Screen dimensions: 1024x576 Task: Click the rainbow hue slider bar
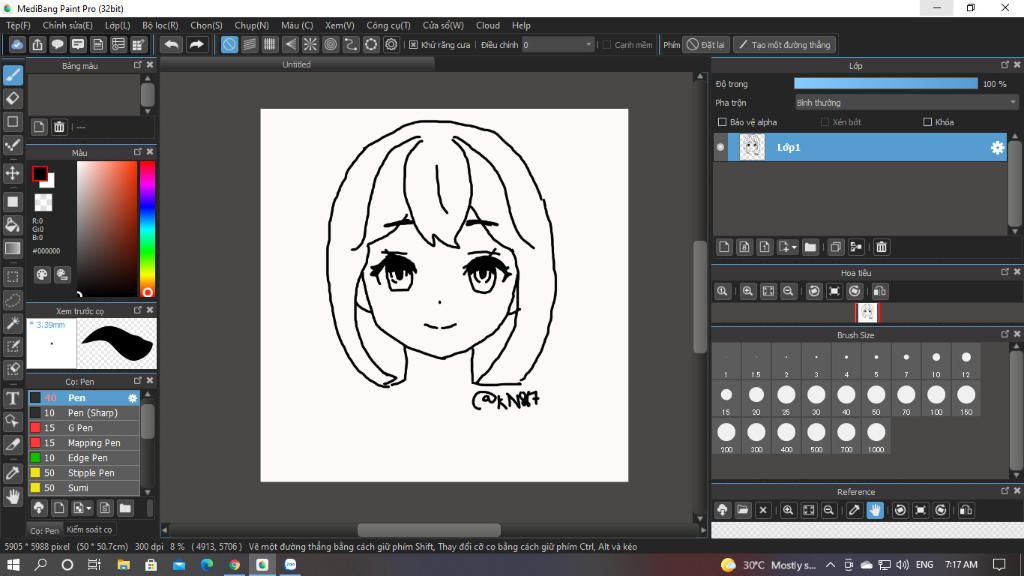coord(148,229)
